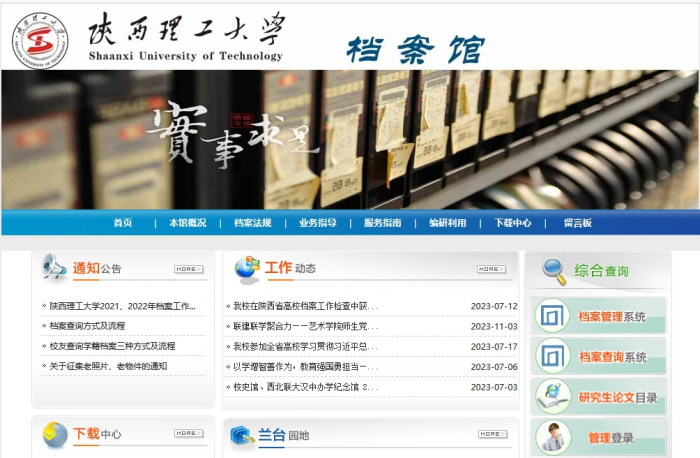This screenshot has width=700, height=458.
Task: Click the person icon in 管理登录
Action: pyautogui.click(x=553, y=437)
